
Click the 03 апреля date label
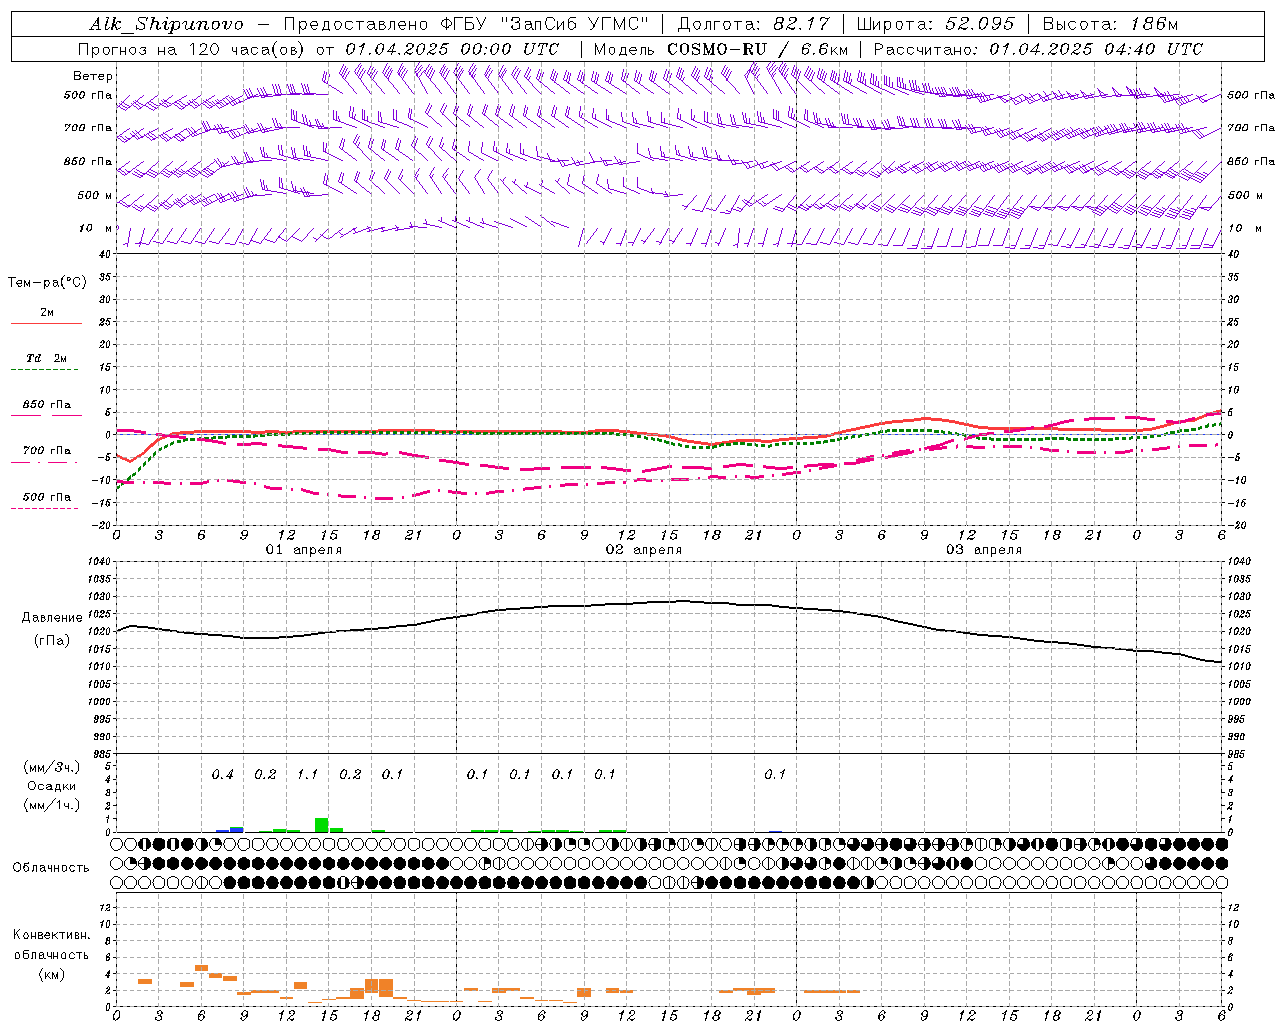pos(984,549)
